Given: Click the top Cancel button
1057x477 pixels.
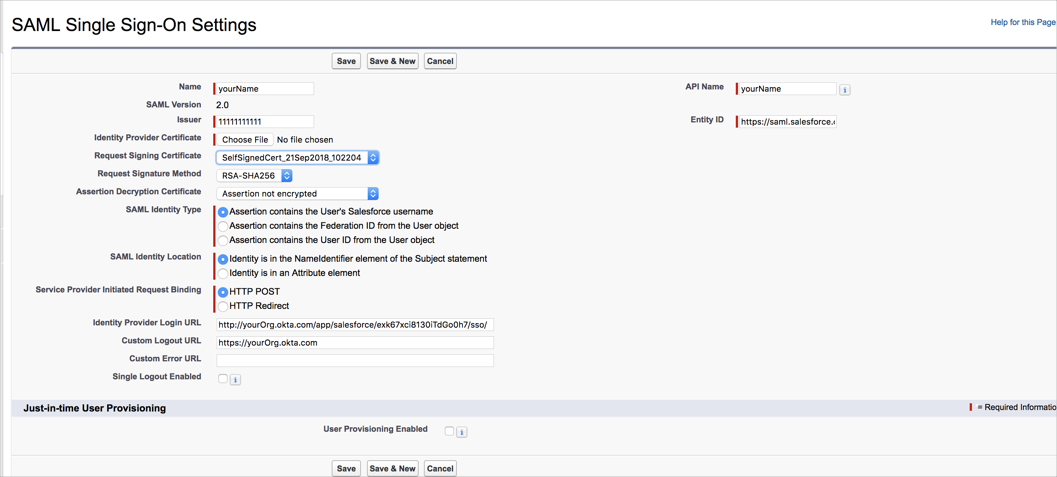Looking at the screenshot, I should [x=440, y=61].
